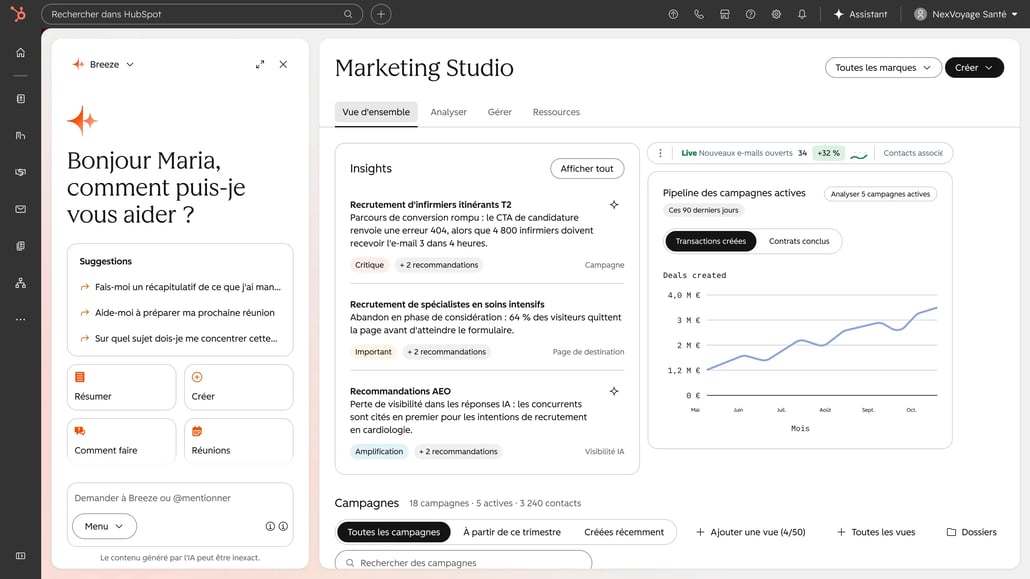This screenshot has width=1030, height=579.
Task: Open insight Recrutement de spécialistes en soins intensifs
Action: click(x=447, y=304)
